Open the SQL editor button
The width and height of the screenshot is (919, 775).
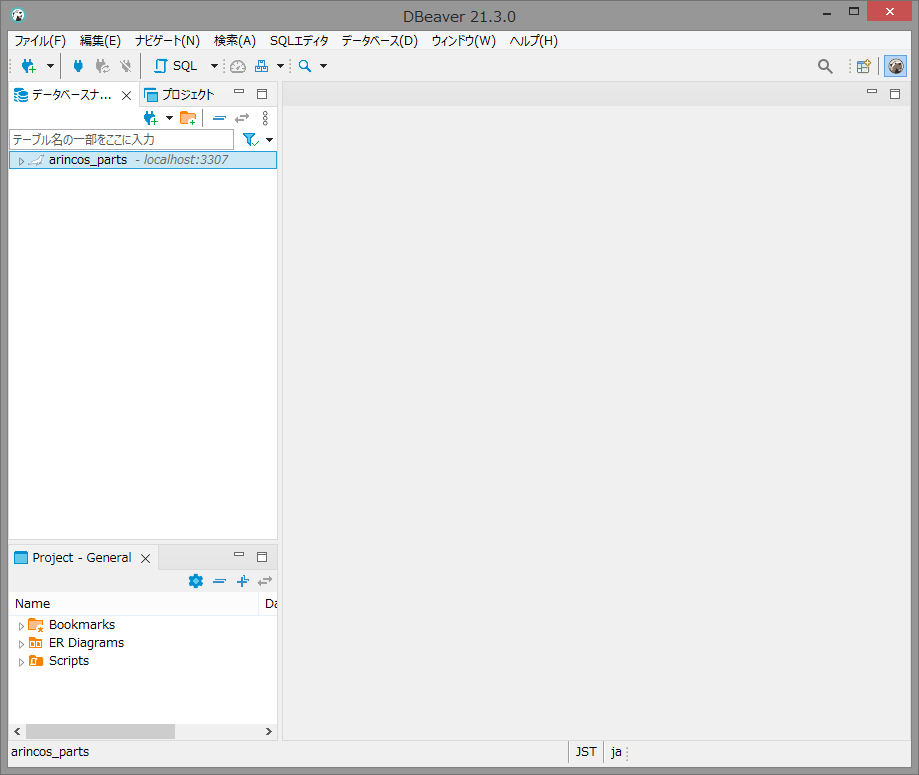(176, 66)
